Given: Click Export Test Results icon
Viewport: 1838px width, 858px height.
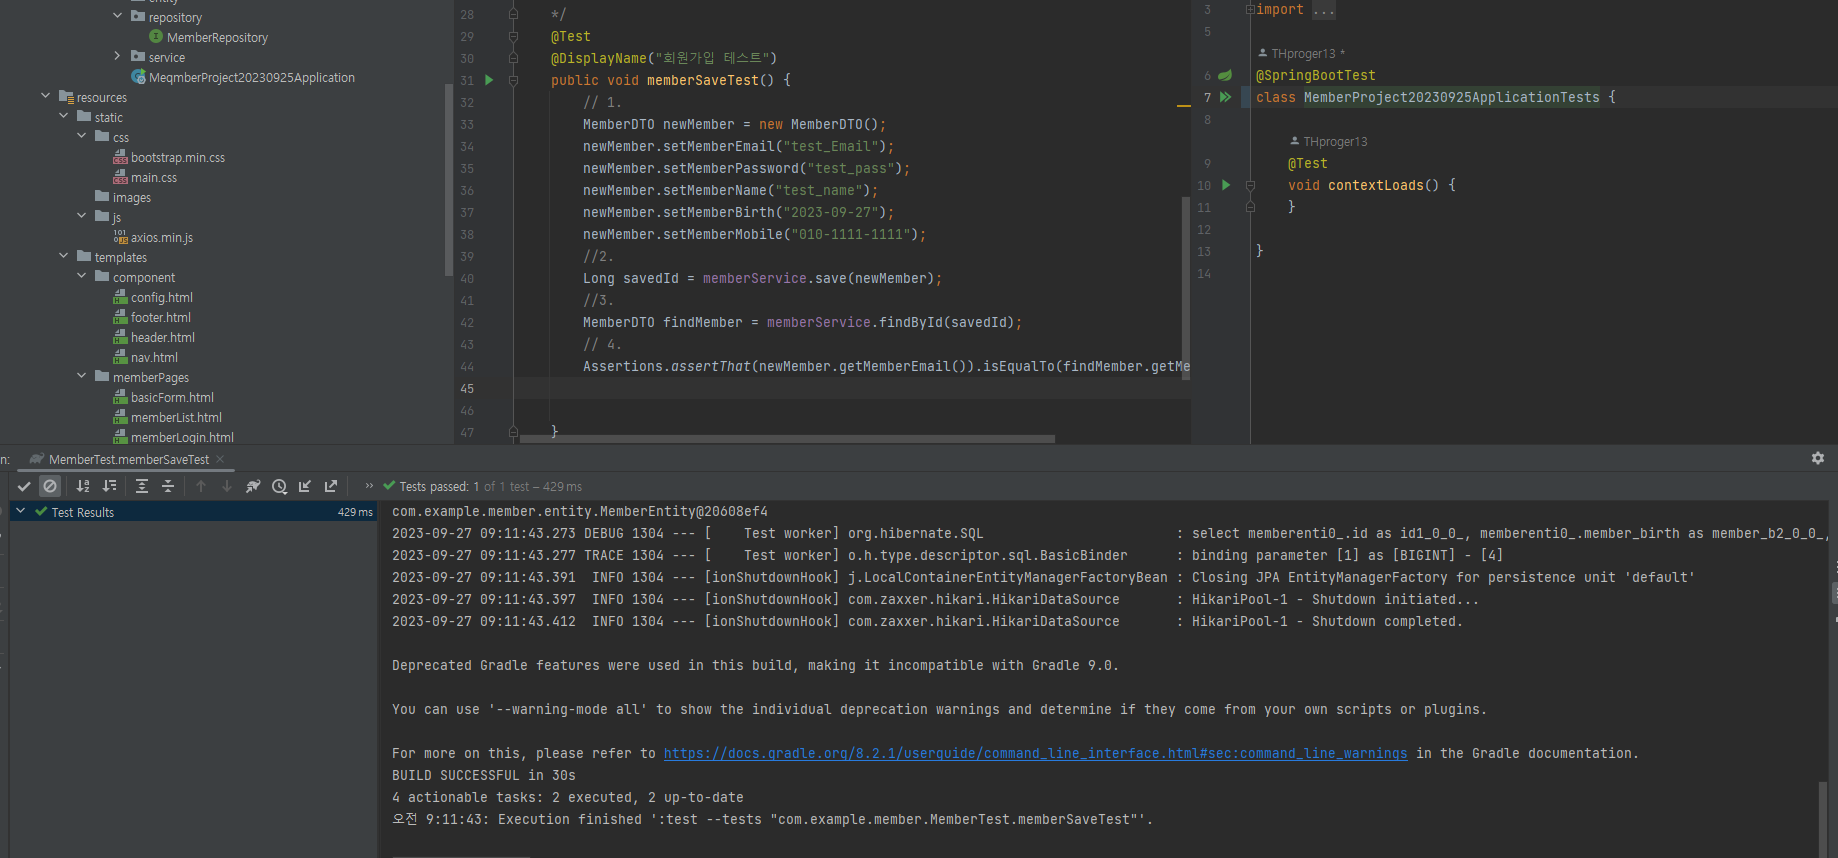Looking at the screenshot, I should [x=331, y=487].
